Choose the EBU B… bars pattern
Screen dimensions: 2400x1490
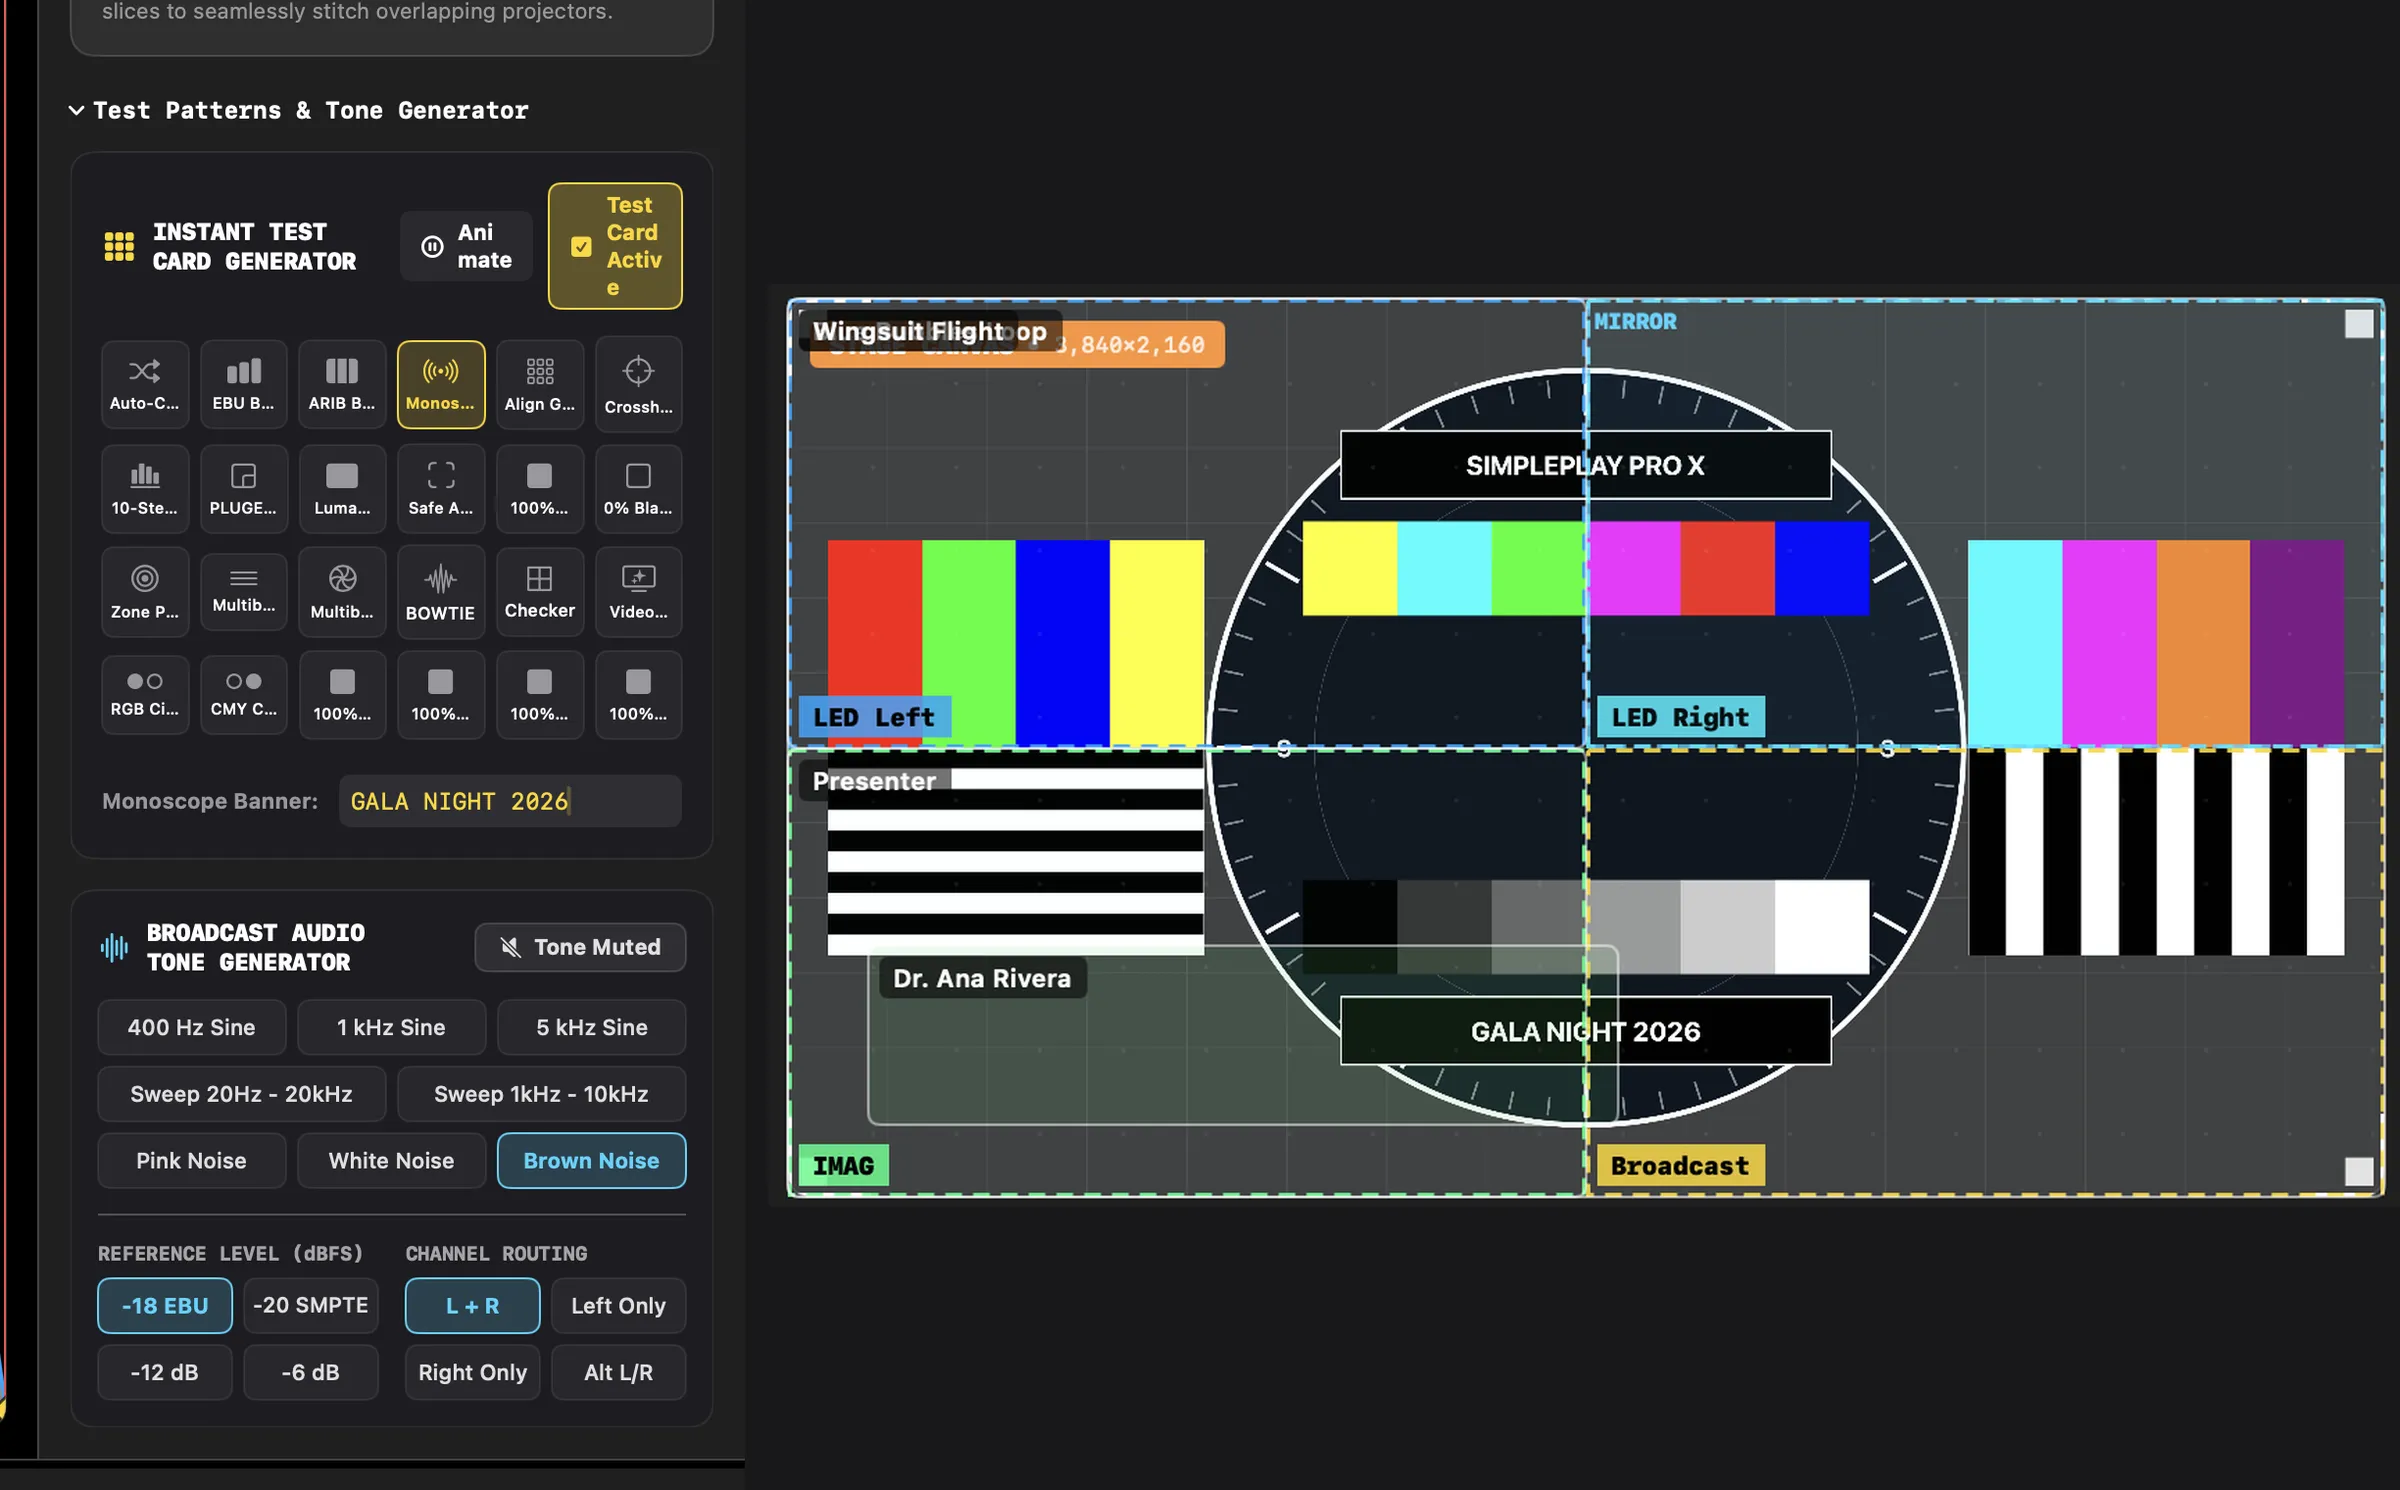(243, 385)
